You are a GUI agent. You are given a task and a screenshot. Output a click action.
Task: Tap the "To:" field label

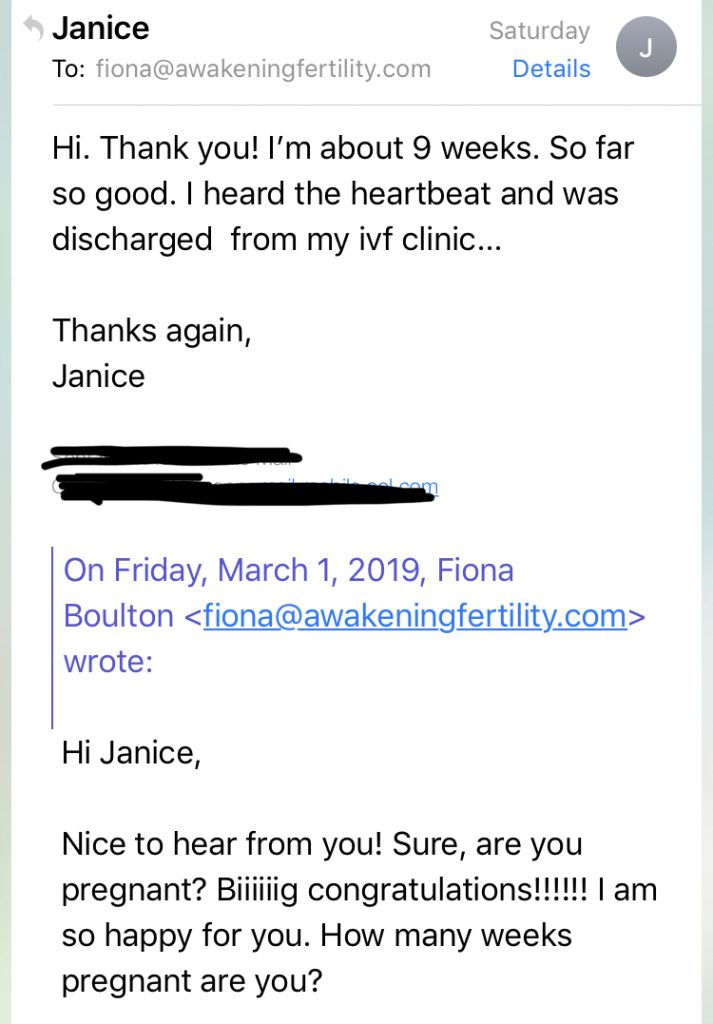[x=69, y=69]
